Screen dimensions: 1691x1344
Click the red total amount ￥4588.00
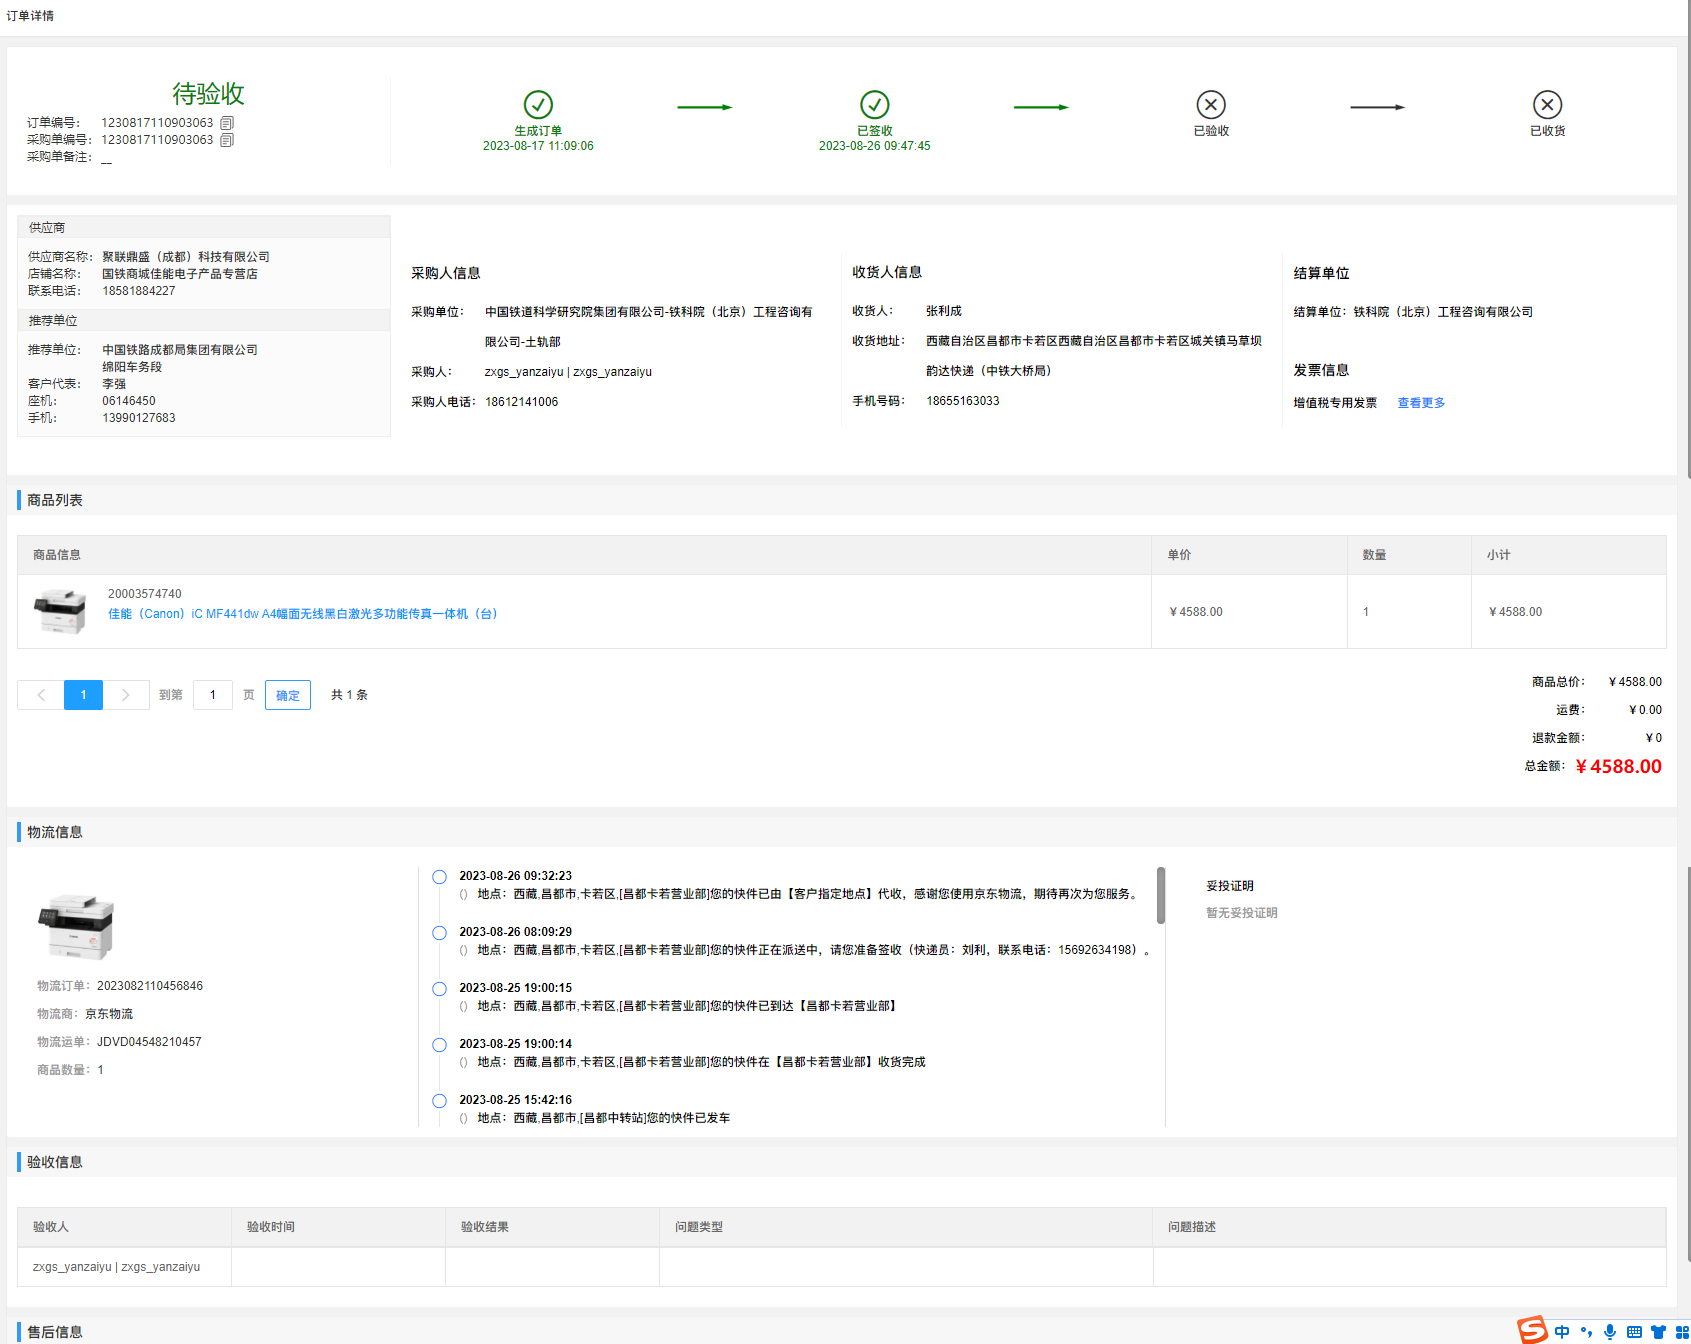tap(1618, 766)
